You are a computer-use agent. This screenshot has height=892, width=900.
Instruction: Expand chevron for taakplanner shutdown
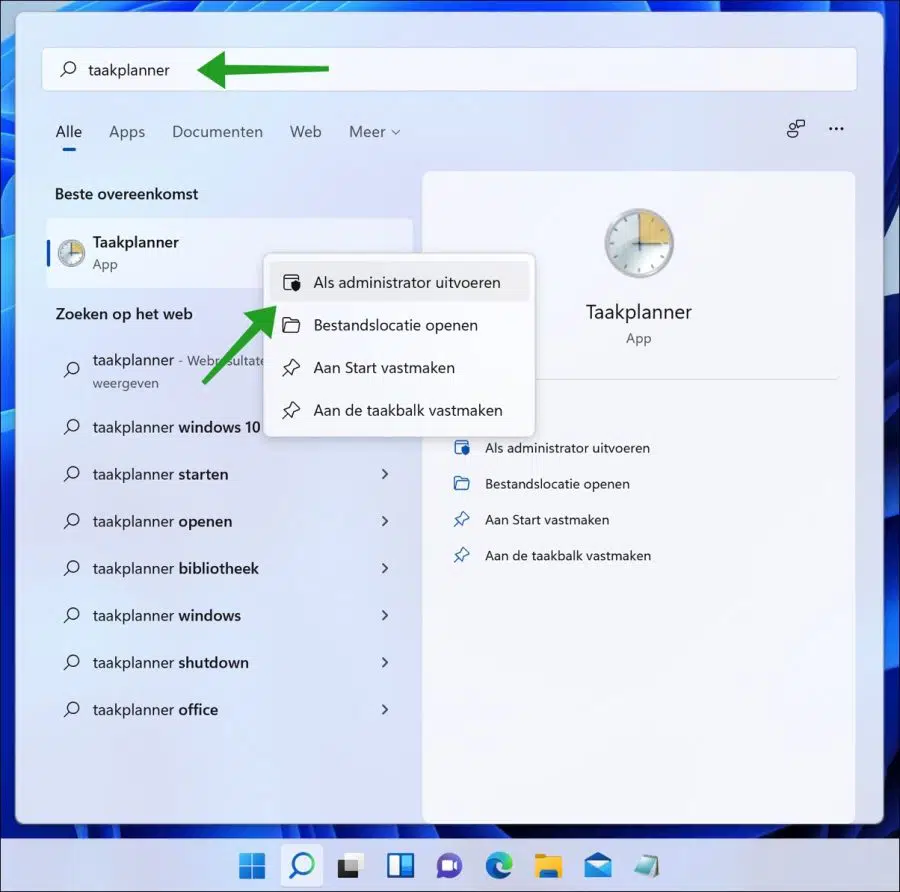pos(385,662)
